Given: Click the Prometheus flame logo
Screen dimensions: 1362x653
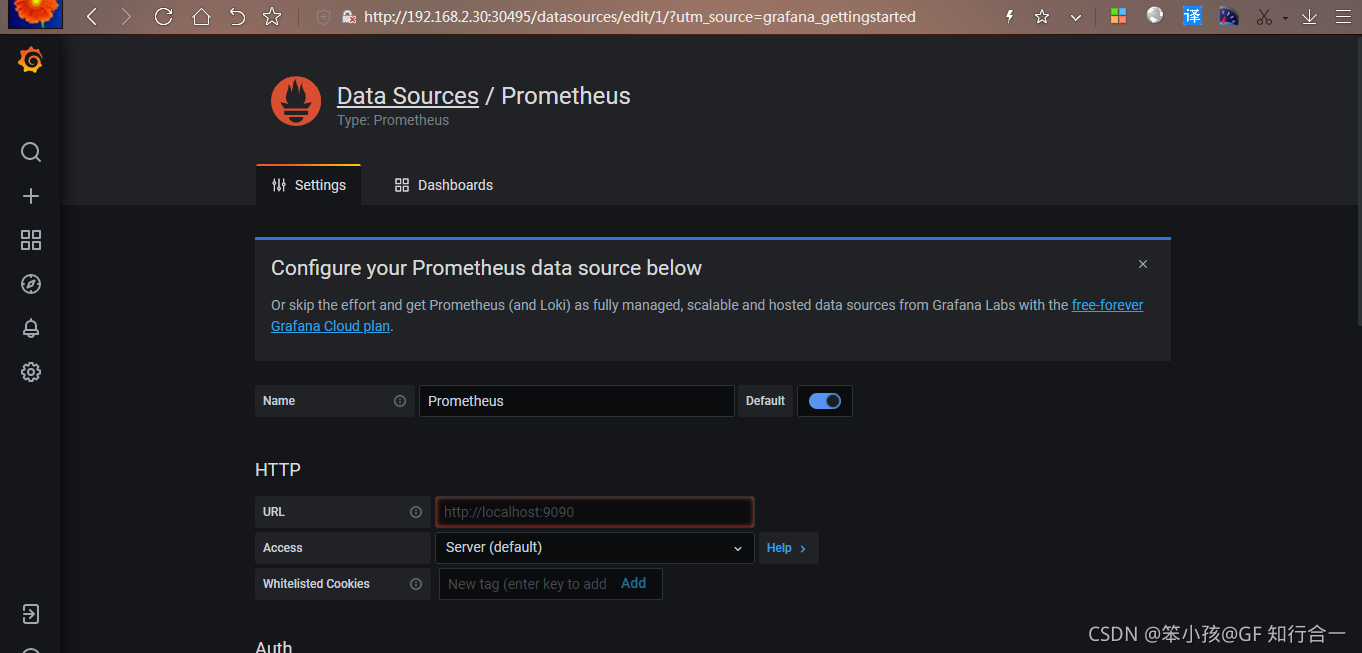Looking at the screenshot, I should [296, 102].
